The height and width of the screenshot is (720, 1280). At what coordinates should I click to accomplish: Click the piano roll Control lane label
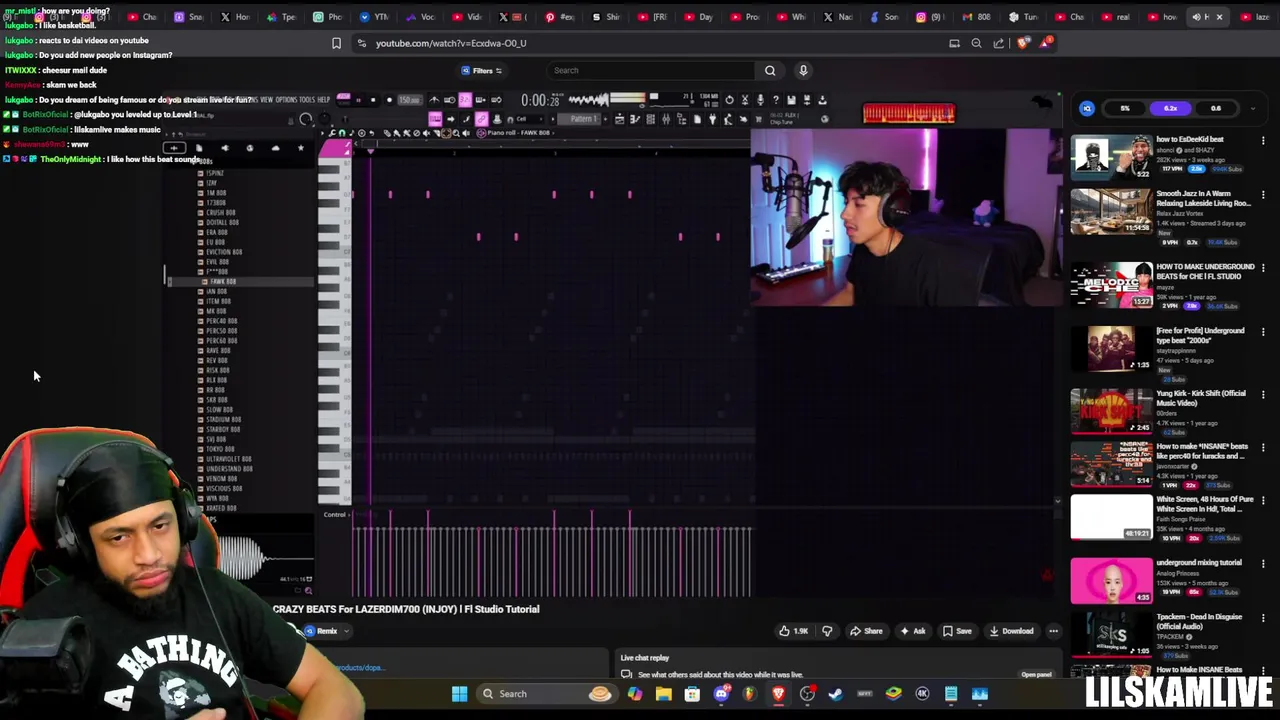pyautogui.click(x=335, y=515)
